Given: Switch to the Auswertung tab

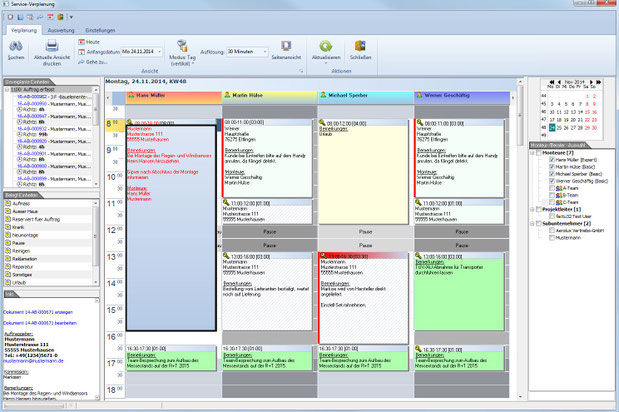Looking at the screenshot, I should tap(61, 30).
